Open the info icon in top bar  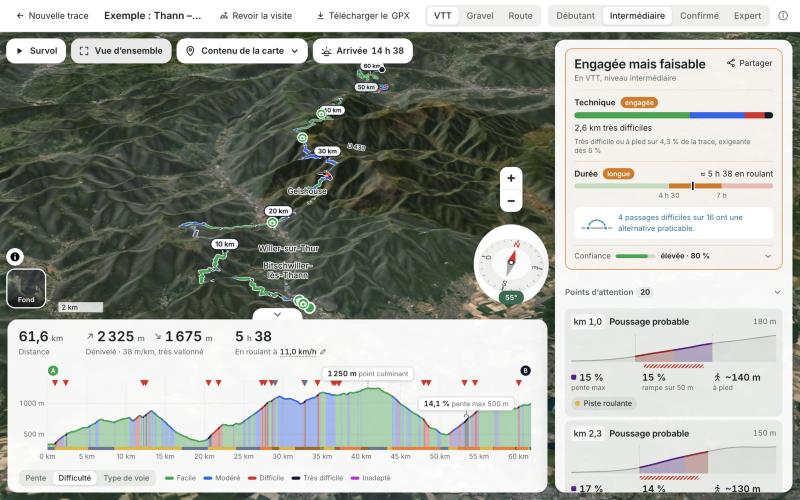783,16
